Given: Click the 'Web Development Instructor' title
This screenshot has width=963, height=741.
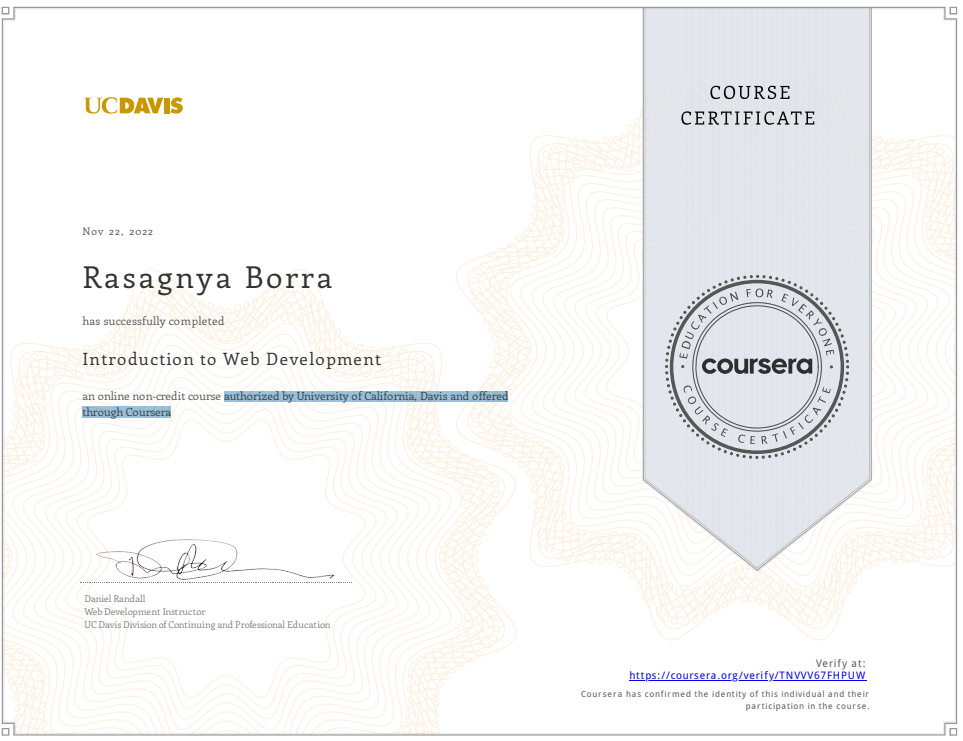Looking at the screenshot, I should click(x=145, y=611).
